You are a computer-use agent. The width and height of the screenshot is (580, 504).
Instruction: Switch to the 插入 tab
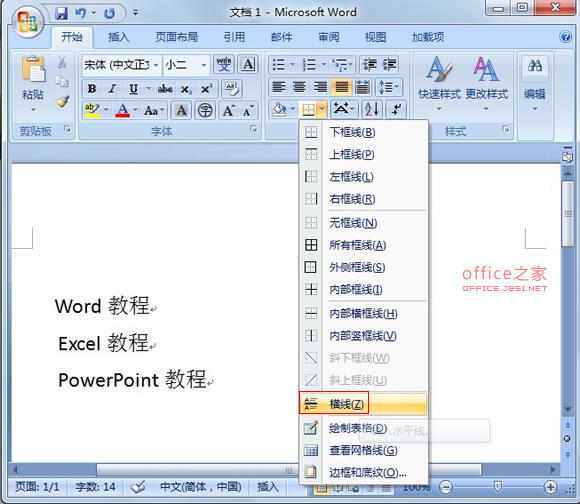pyautogui.click(x=118, y=37)
